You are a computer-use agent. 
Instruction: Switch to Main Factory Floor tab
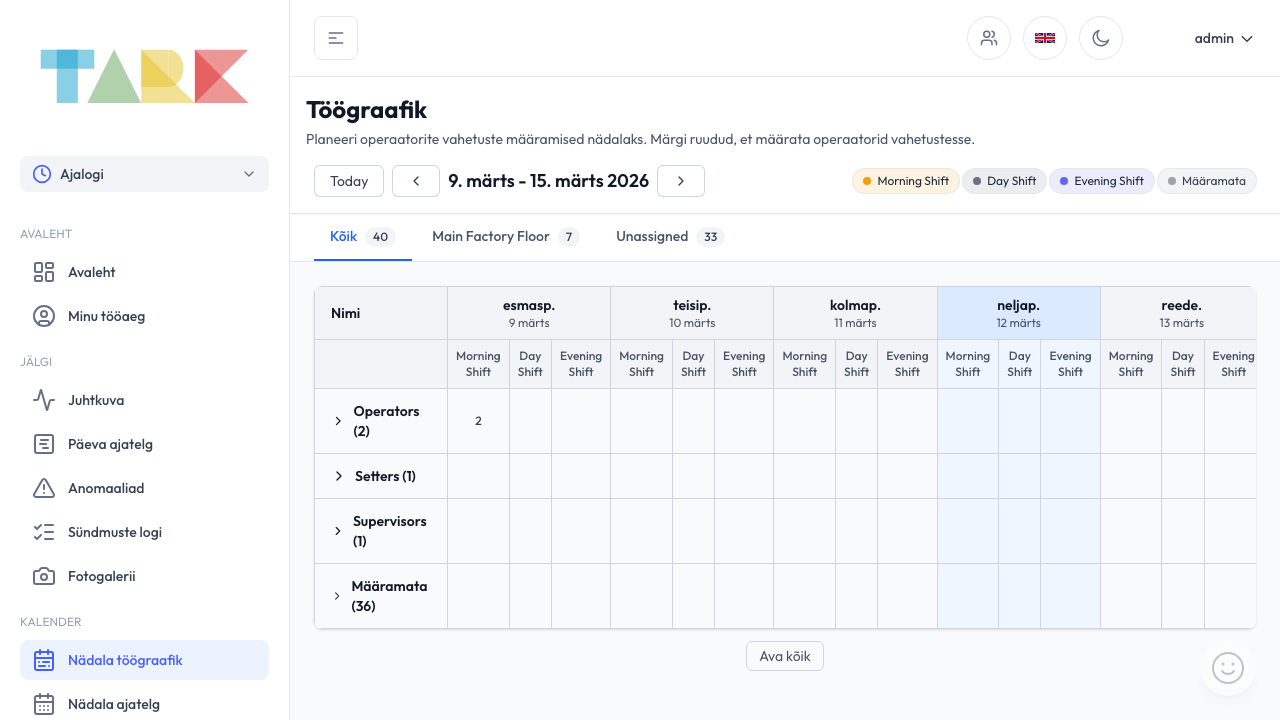click(505, 237)
